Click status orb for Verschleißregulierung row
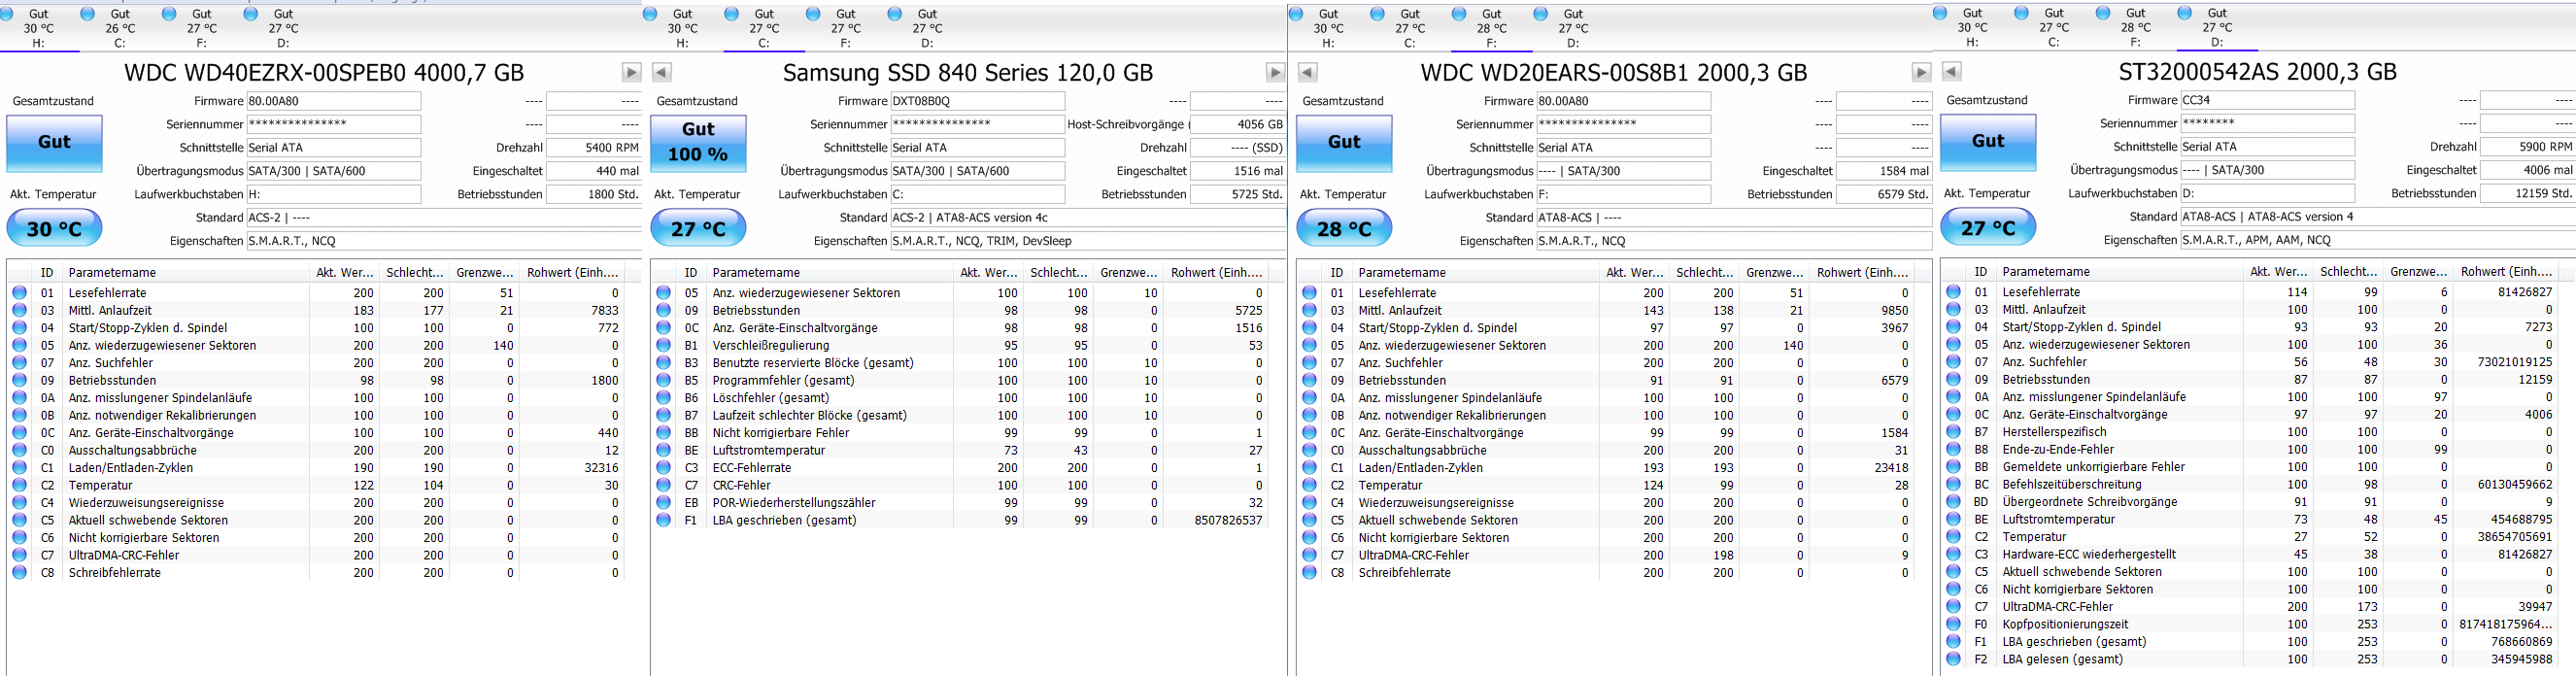This screenshot has width=2576, height=676. tap(663, 345)
